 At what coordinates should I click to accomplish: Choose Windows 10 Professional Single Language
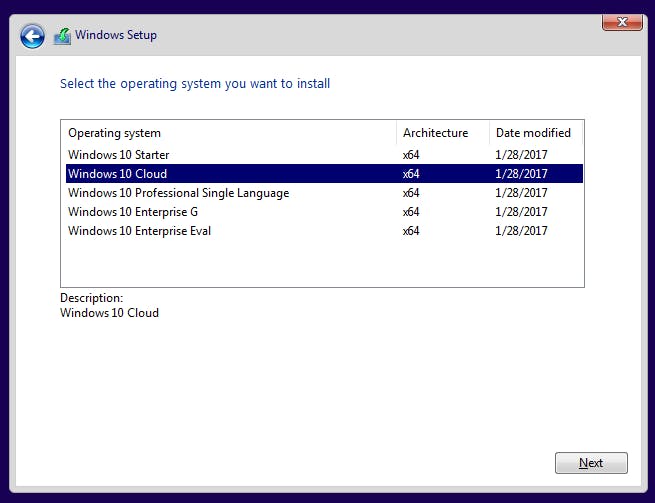click(x=324, y=193)
